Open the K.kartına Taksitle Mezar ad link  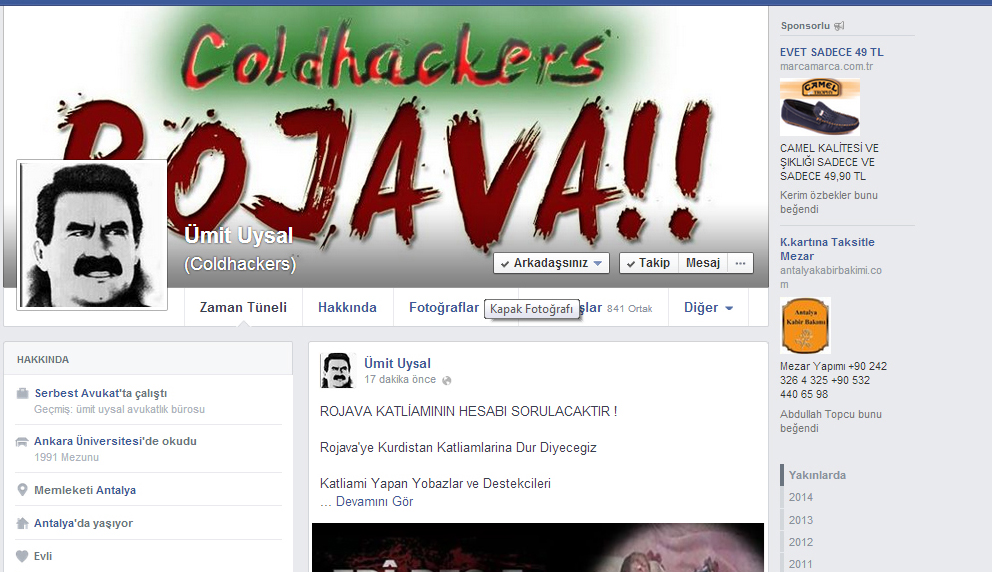pos(827,249)
